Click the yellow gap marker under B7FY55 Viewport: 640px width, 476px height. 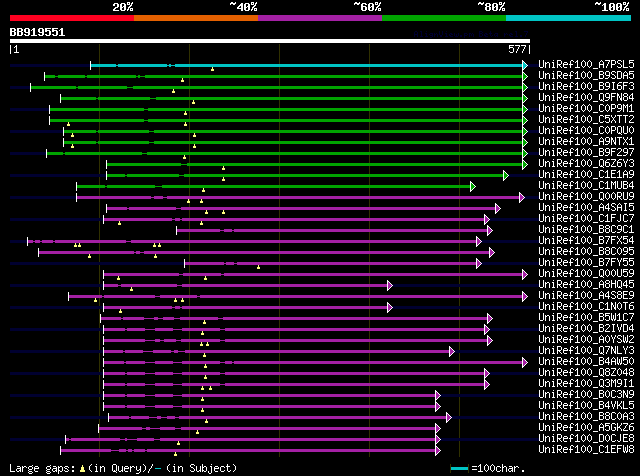click(x=258, y=267)
